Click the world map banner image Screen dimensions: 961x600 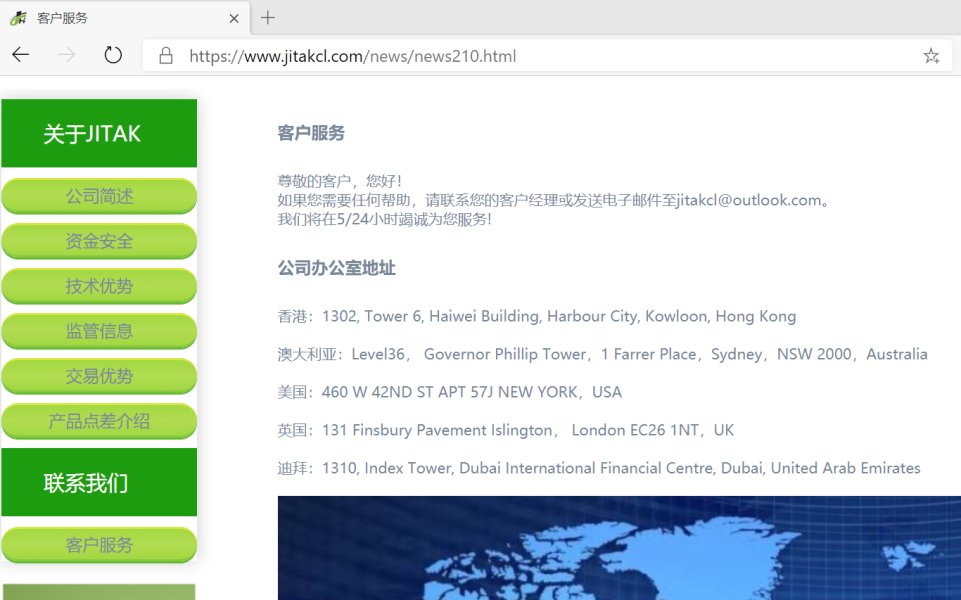tap(619, 548)
